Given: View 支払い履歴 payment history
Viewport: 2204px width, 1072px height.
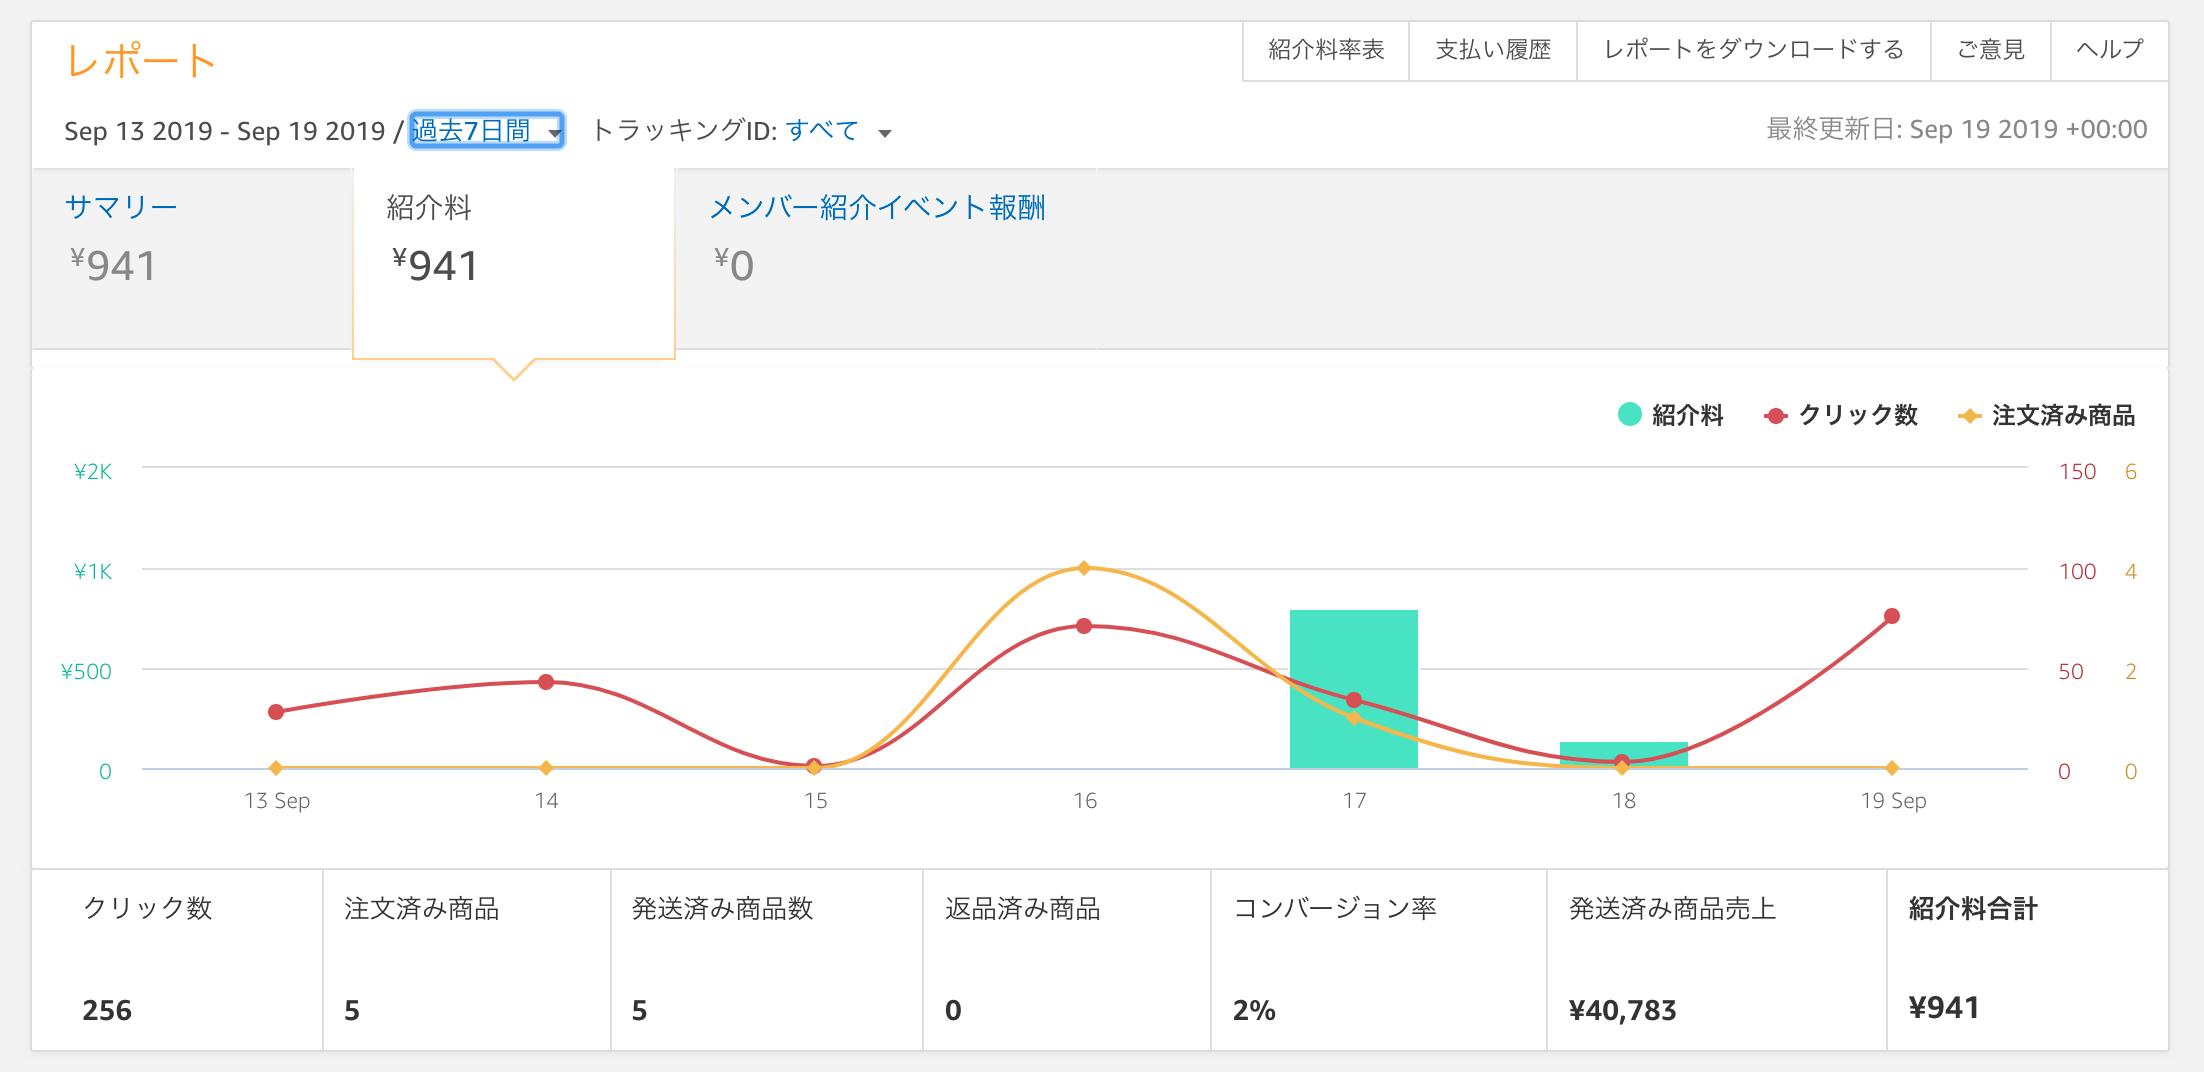Looking at the screenshot, I should 1493,50.
